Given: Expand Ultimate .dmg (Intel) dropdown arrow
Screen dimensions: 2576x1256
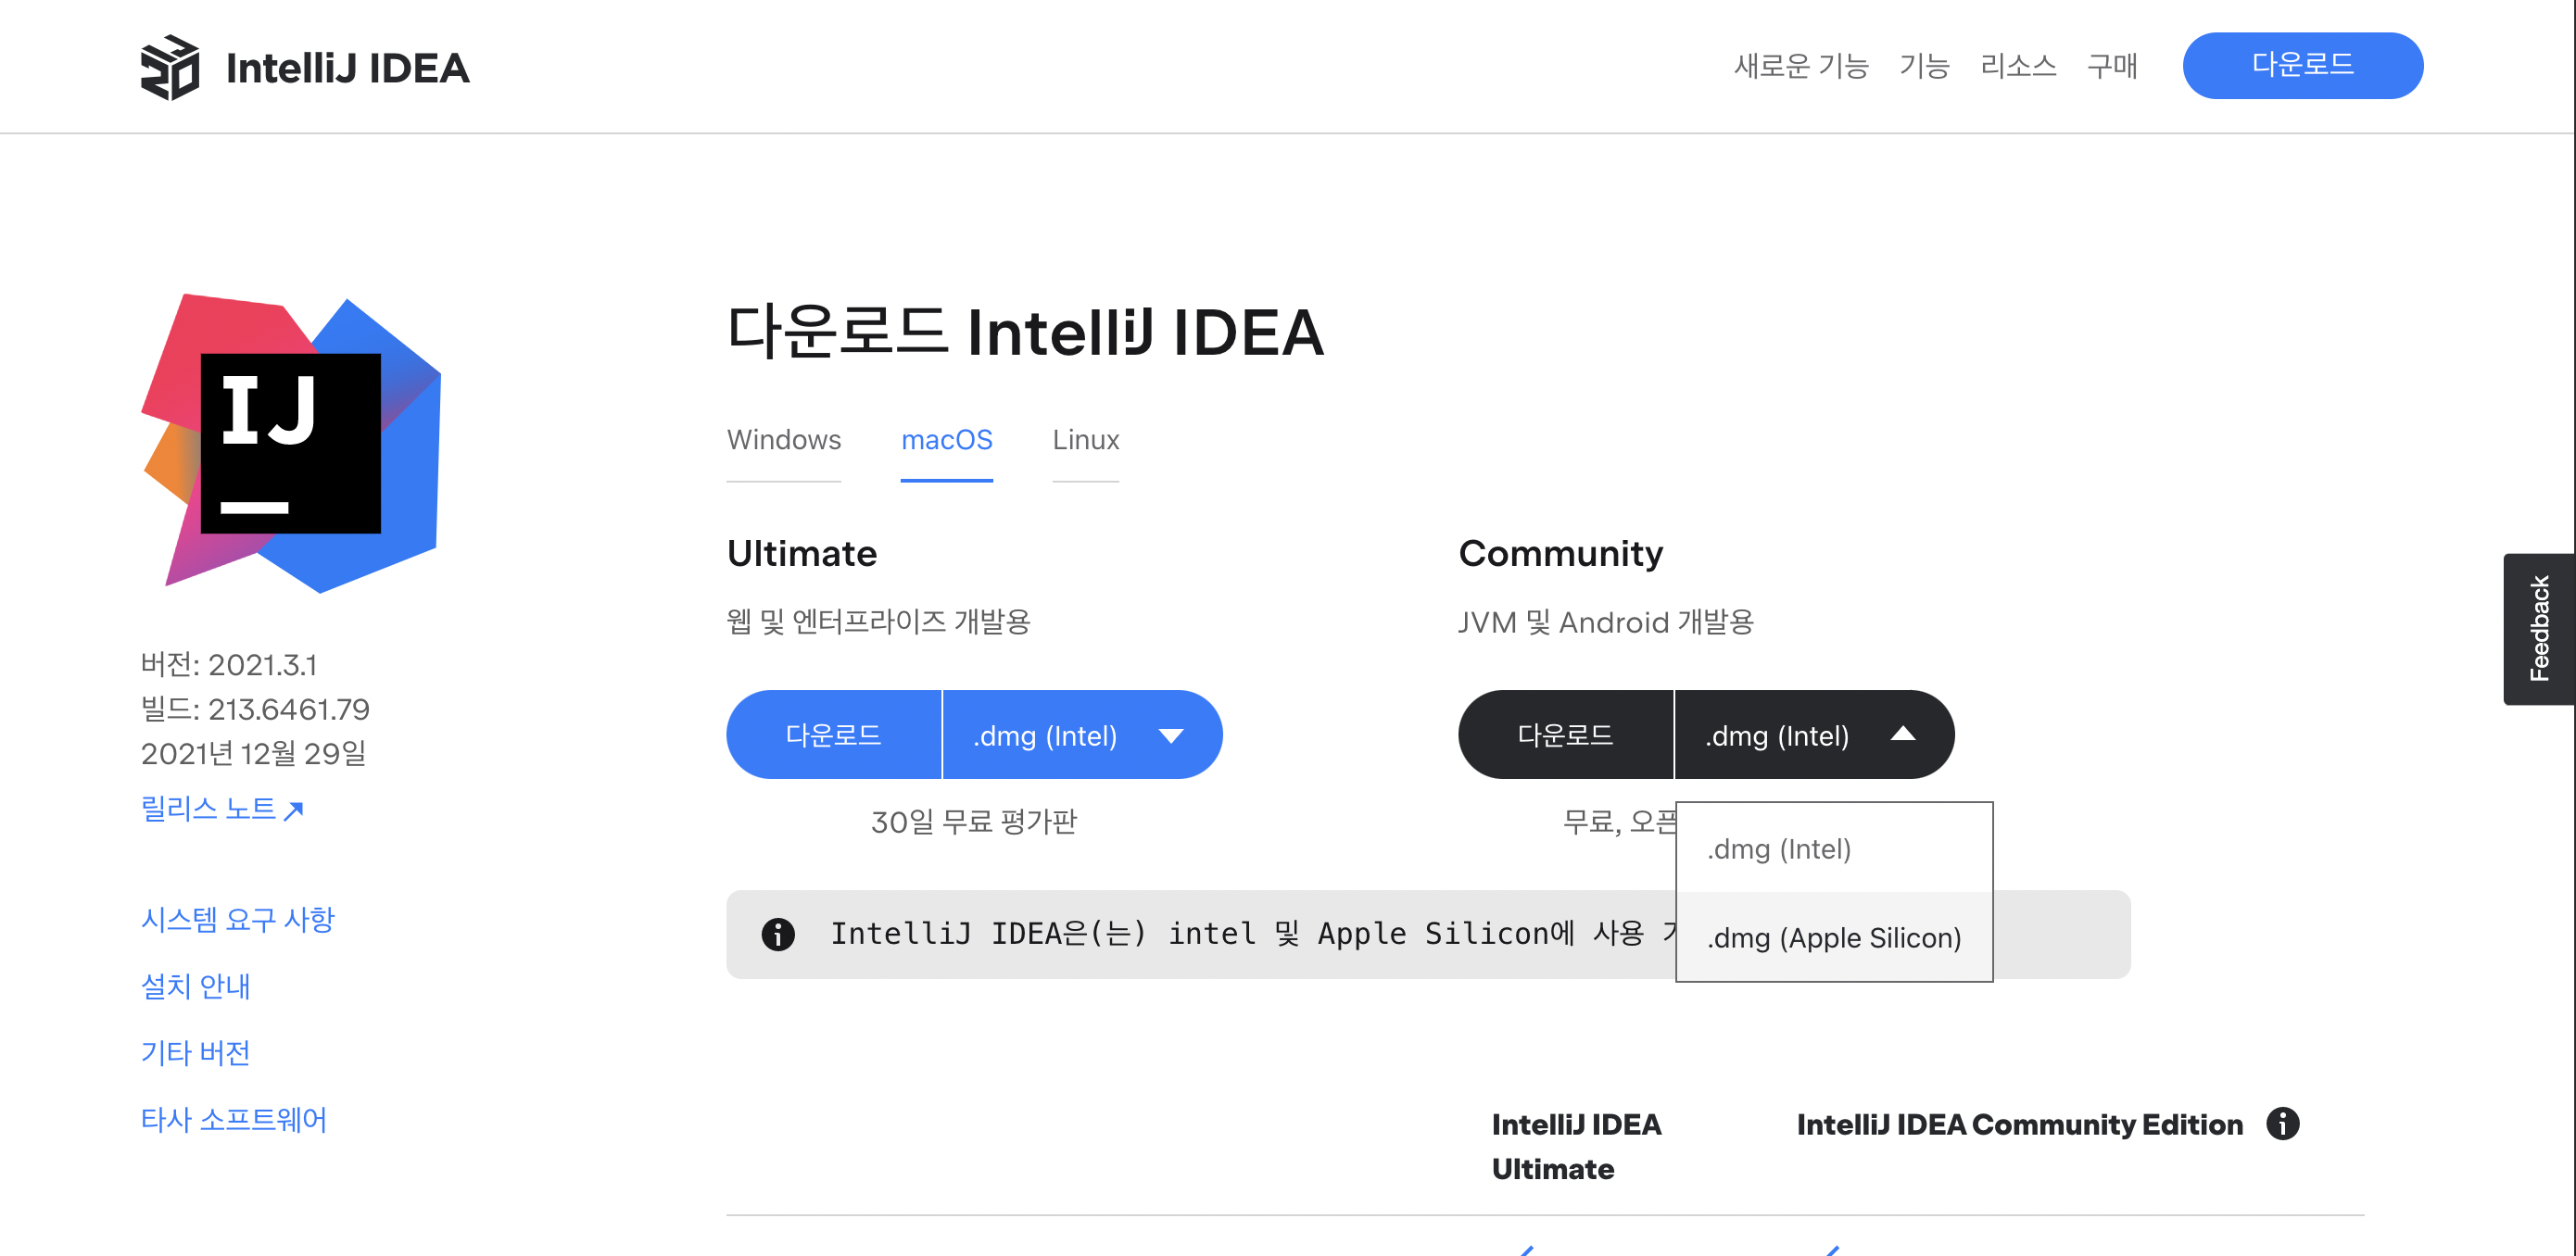Looking at the screenshot, I should click(x=1170, y=736).
